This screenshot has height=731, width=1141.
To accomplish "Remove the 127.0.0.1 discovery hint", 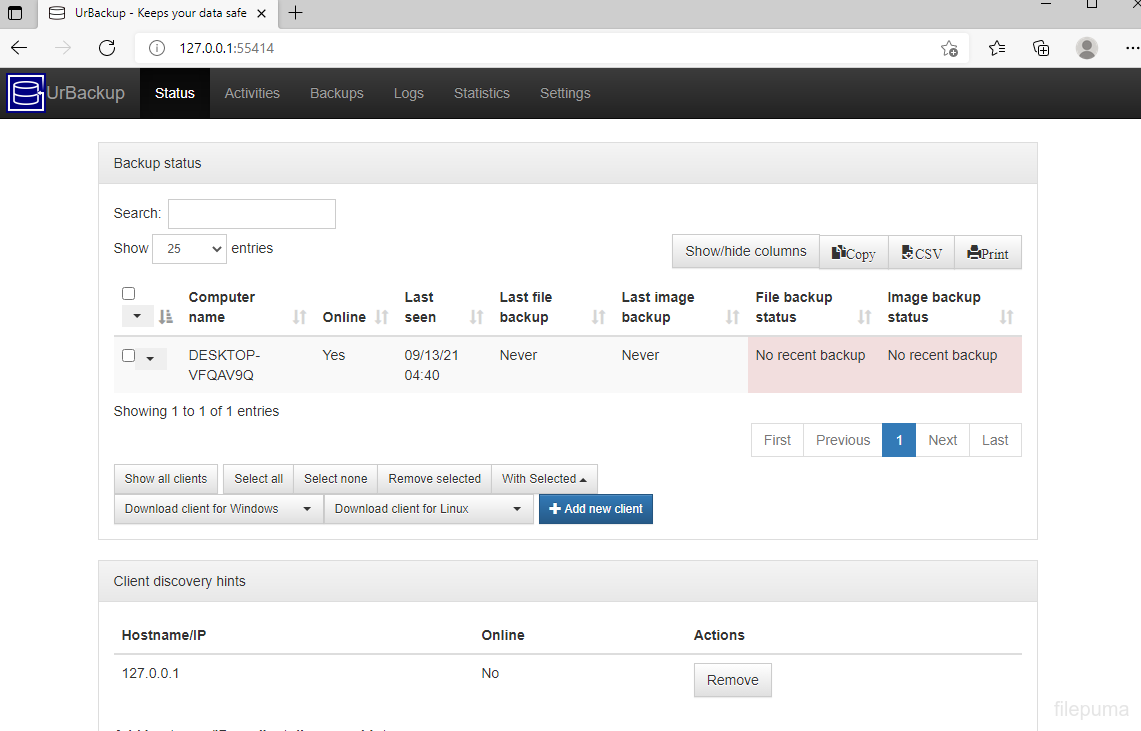I will point(732,680).
